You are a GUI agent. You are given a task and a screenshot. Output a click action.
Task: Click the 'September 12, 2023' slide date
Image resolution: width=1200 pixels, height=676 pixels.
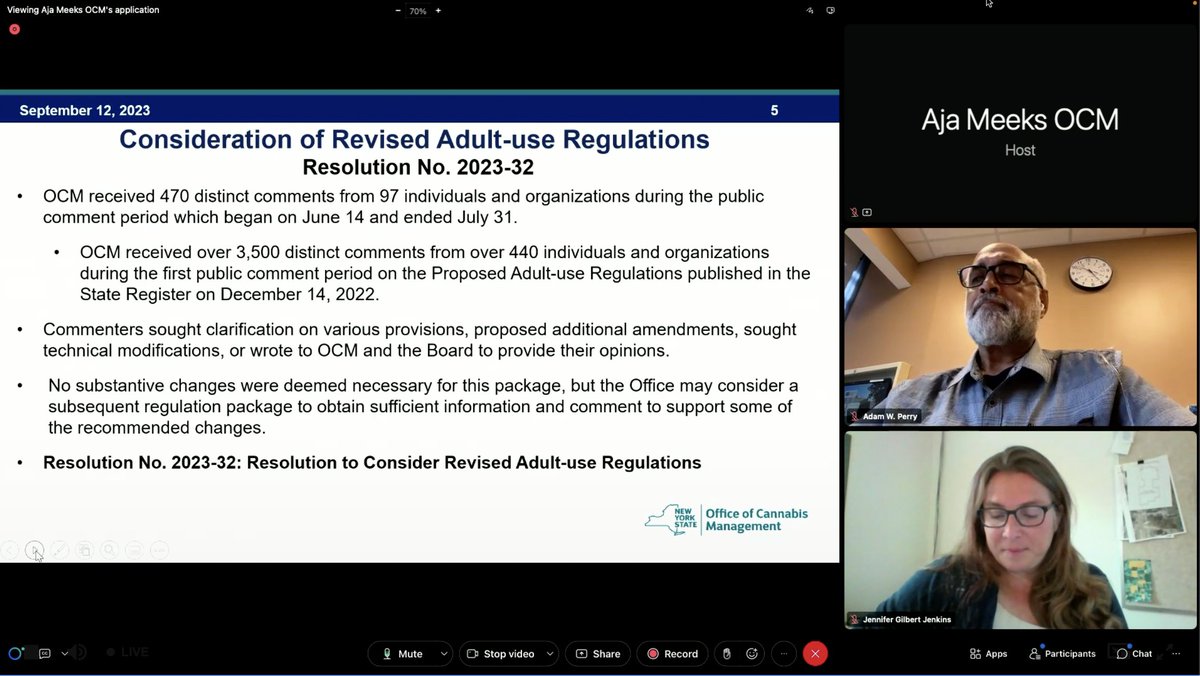click(85, 111)
